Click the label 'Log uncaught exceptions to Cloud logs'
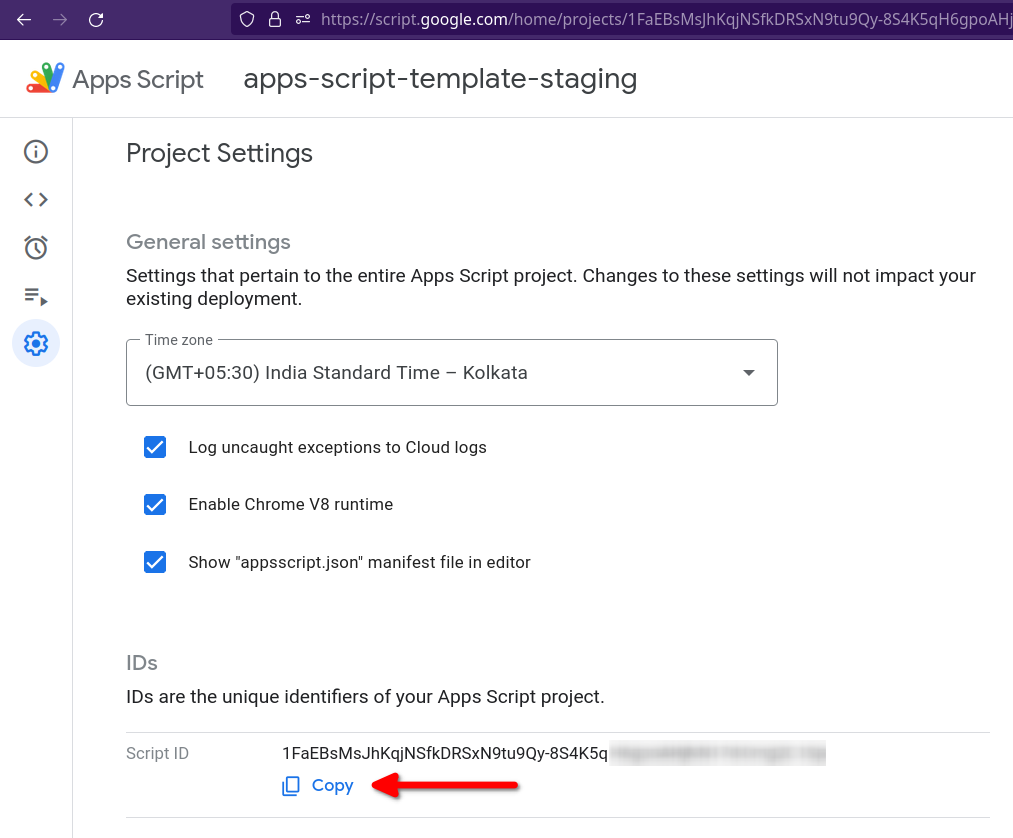1013x838 pixels. 337,448
